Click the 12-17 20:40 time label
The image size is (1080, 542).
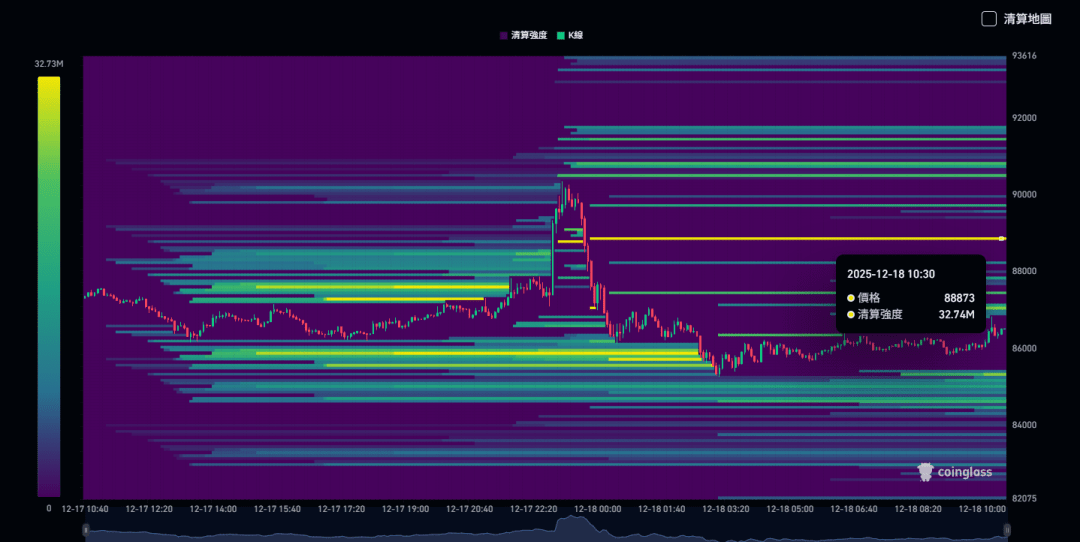[469, 509]
